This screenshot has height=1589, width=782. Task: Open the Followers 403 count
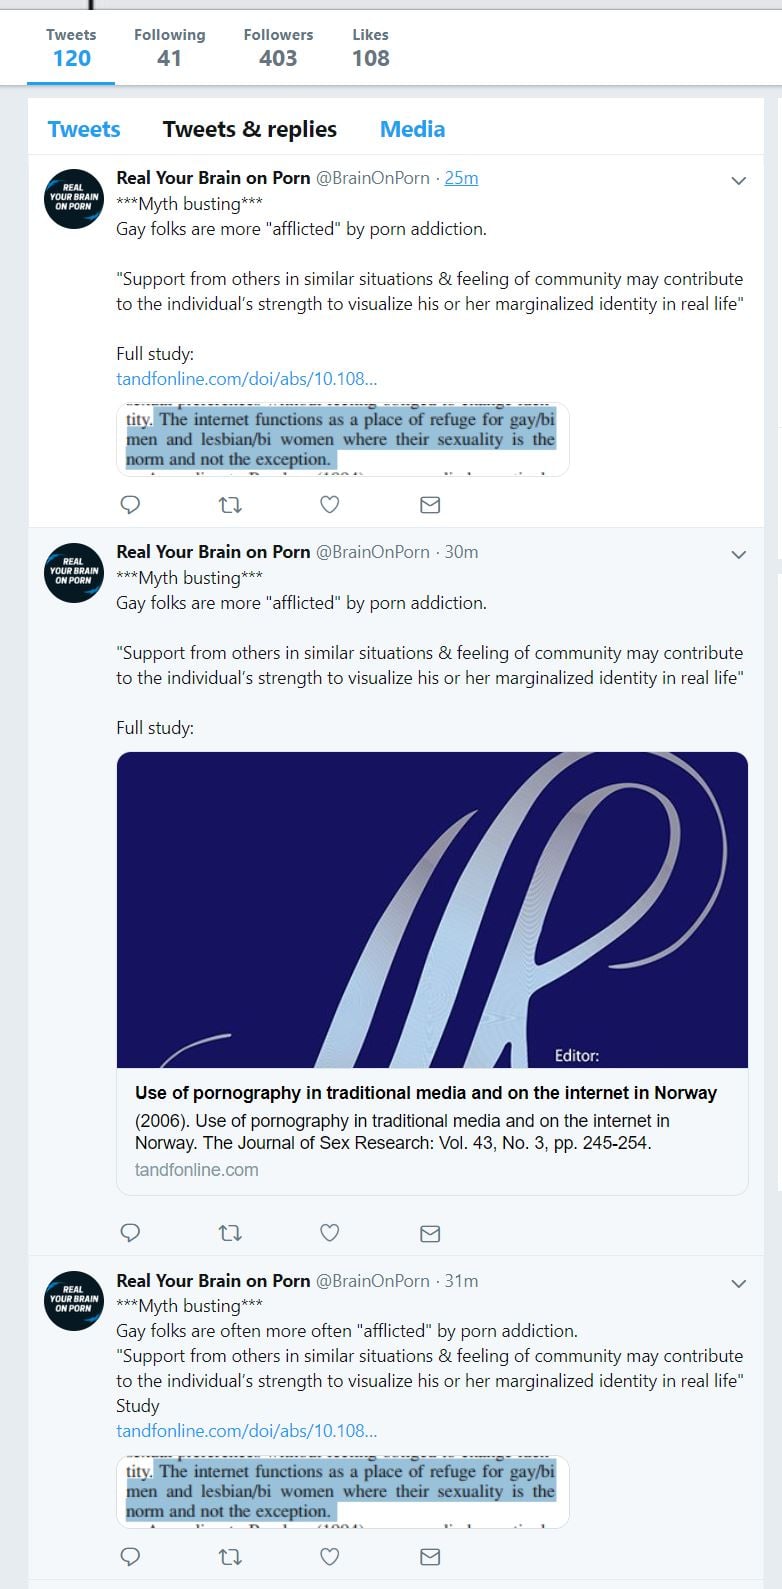(278, 47)
